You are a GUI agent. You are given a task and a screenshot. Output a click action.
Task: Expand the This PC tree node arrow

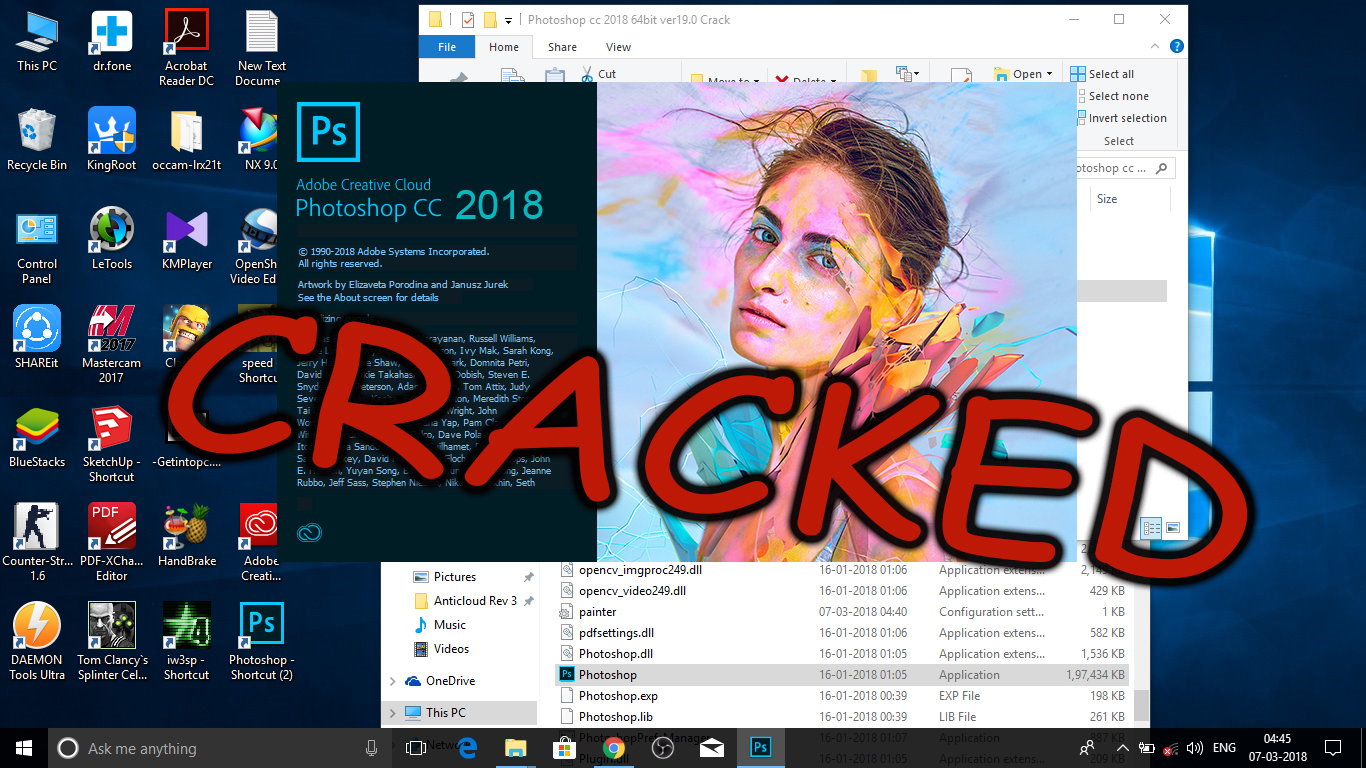coord(392,713)
